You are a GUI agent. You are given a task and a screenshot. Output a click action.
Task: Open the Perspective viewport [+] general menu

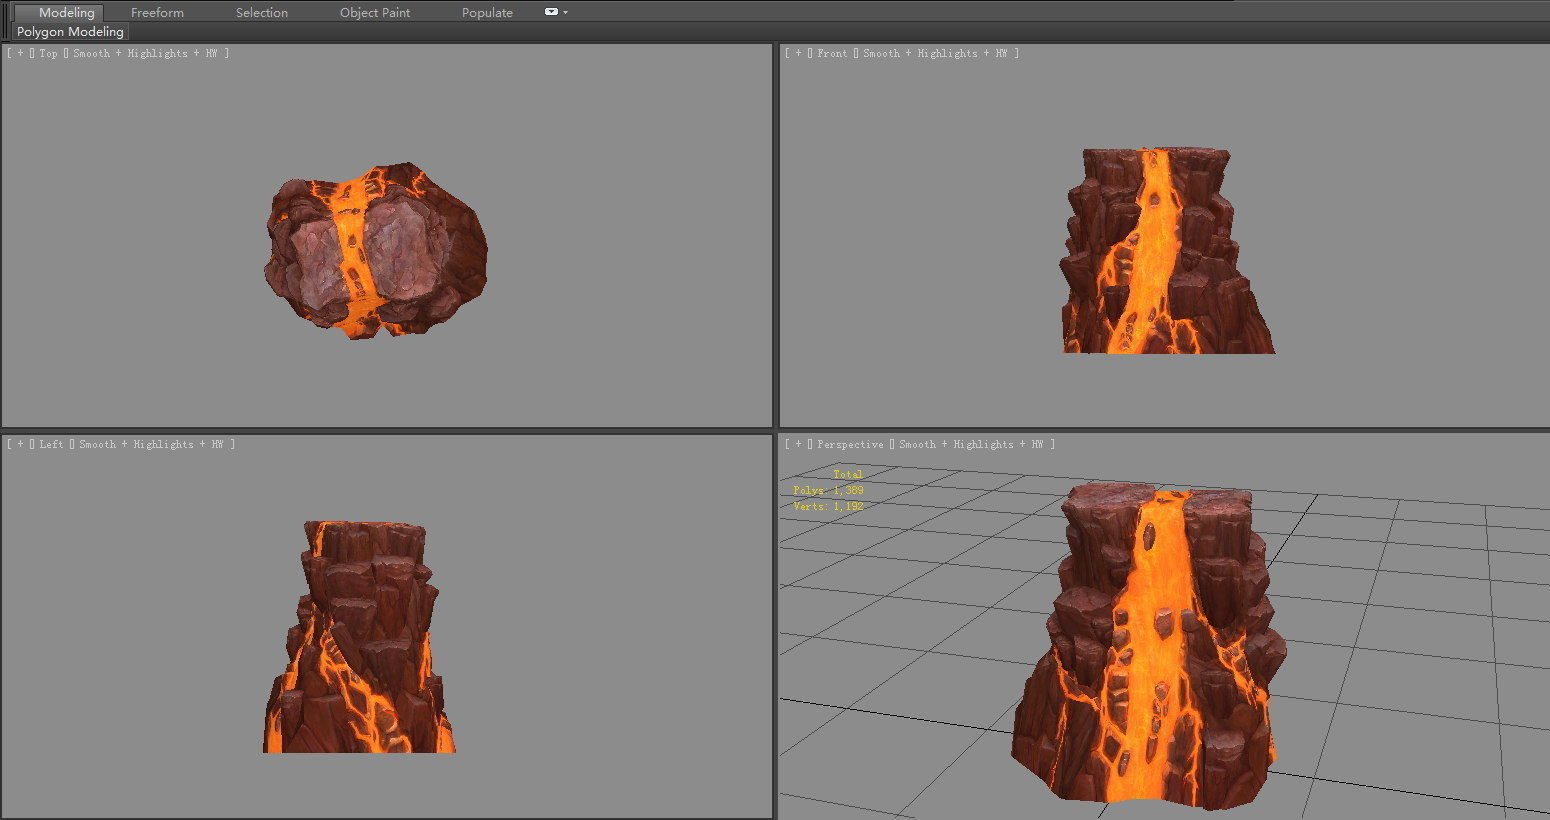(x=798, y=444)
